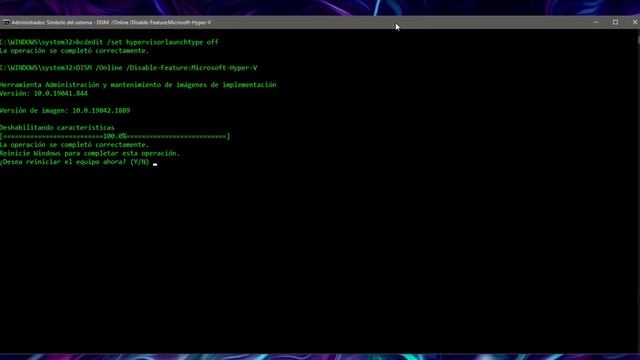
Task: Click the Command Prompt title bar text
Action: tap(111, 22)
